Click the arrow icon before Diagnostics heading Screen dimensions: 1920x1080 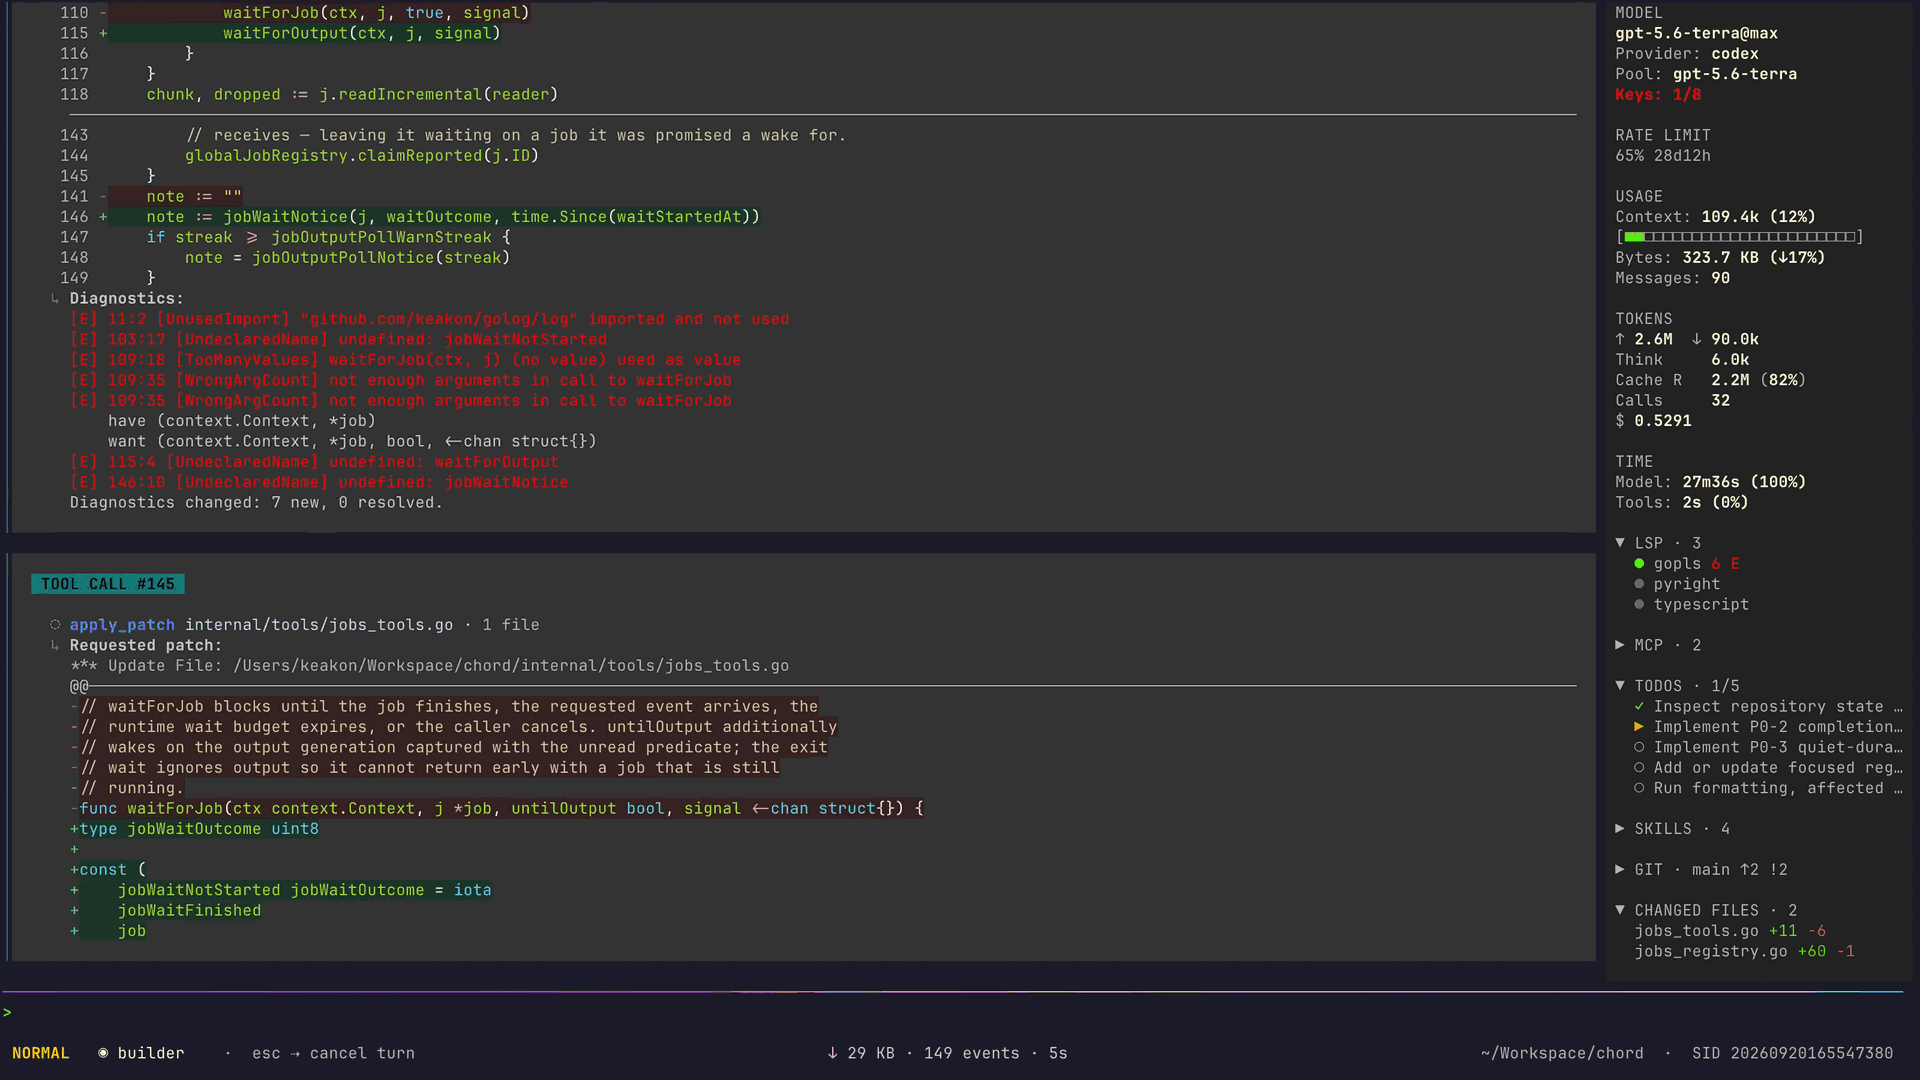[55, 299]
